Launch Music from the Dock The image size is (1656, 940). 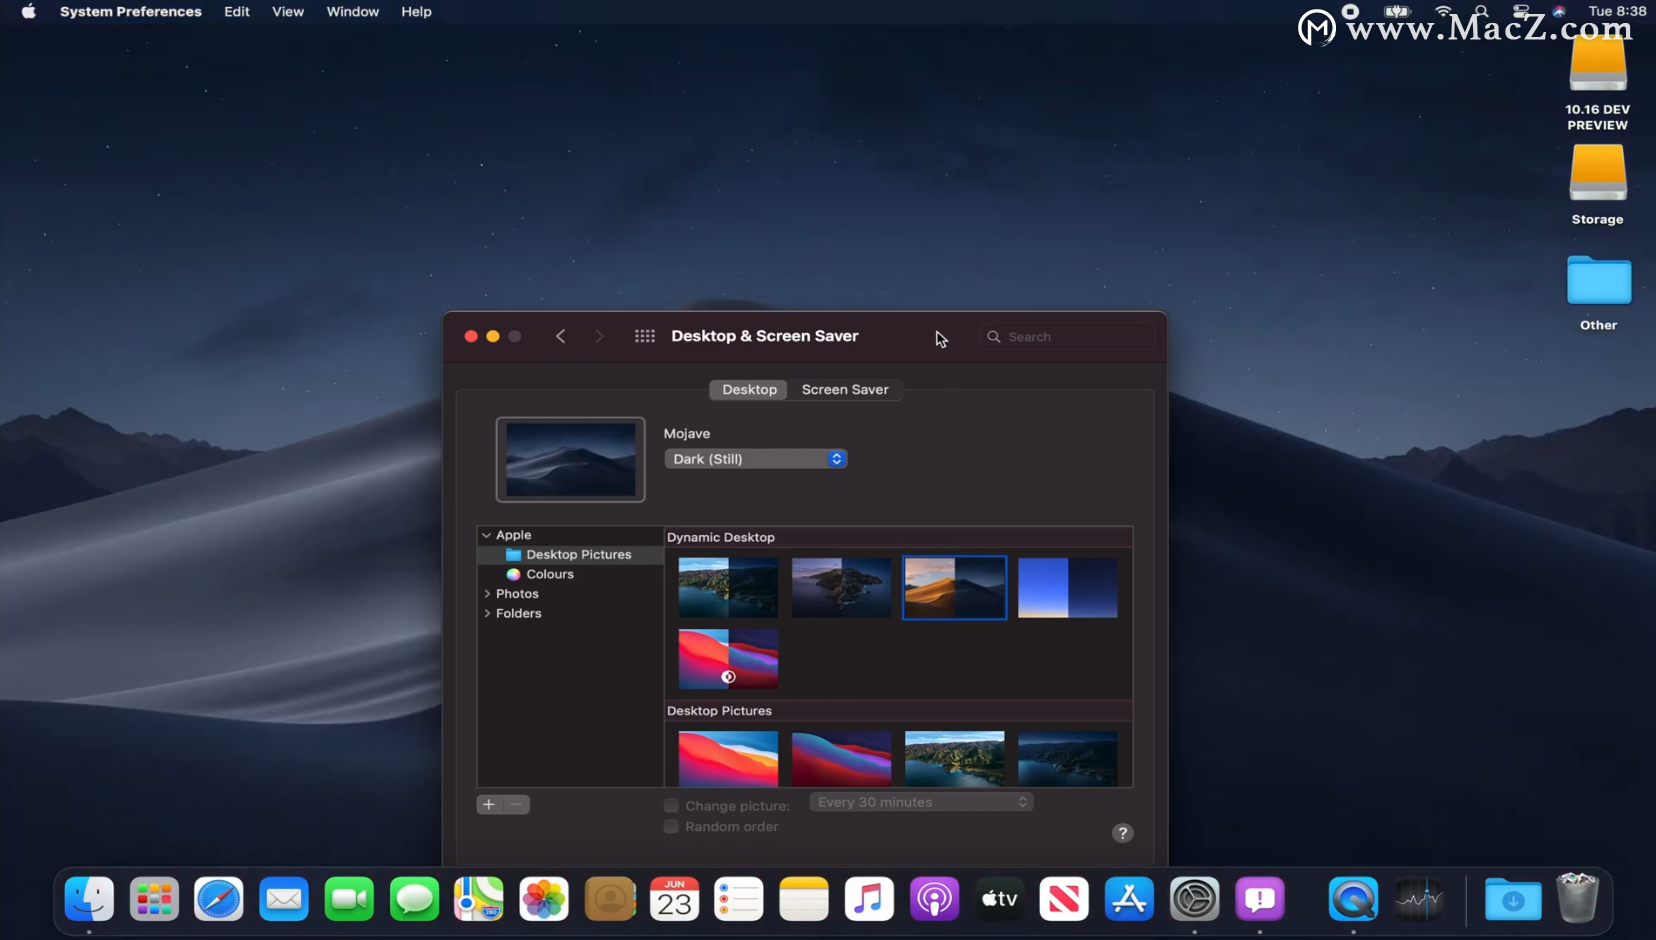click(869, 899)
